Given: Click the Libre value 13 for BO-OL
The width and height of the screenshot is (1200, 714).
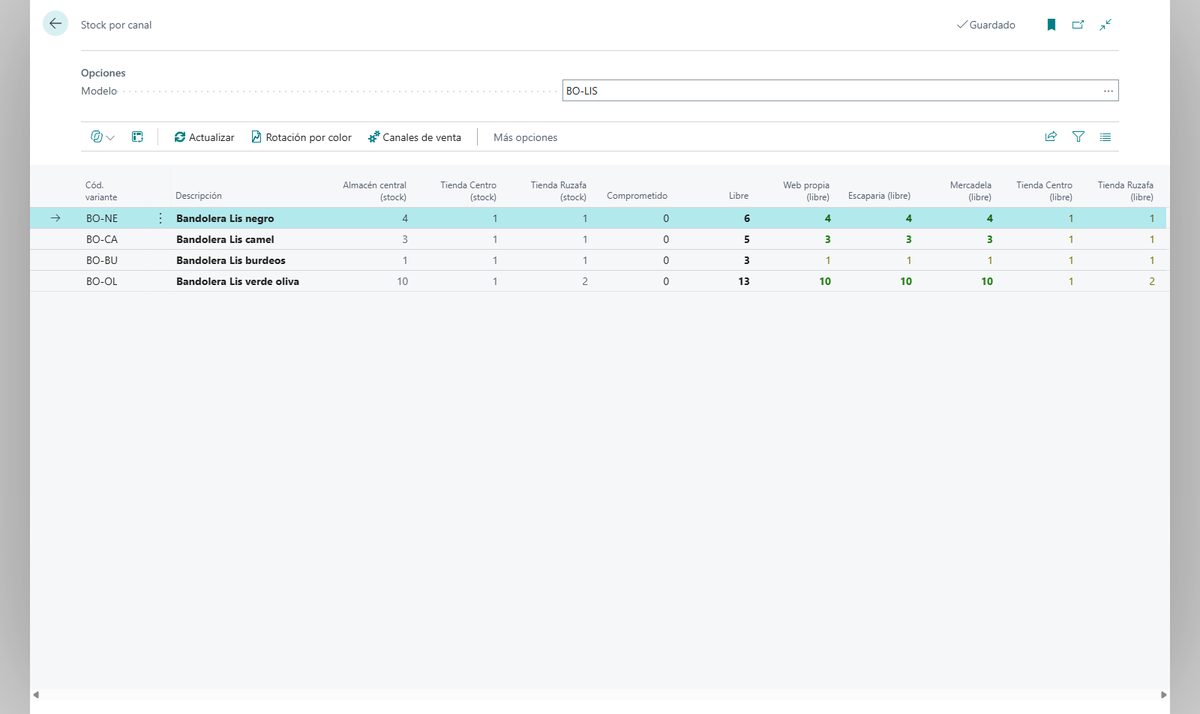Looking at the screenshot, I should click(743, 281).
